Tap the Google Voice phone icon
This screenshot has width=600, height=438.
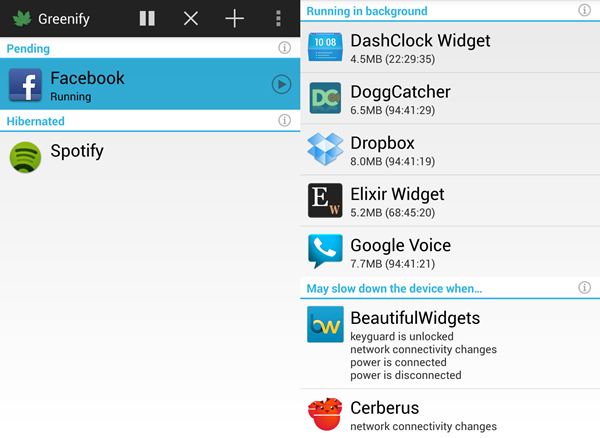coord(325,251)
